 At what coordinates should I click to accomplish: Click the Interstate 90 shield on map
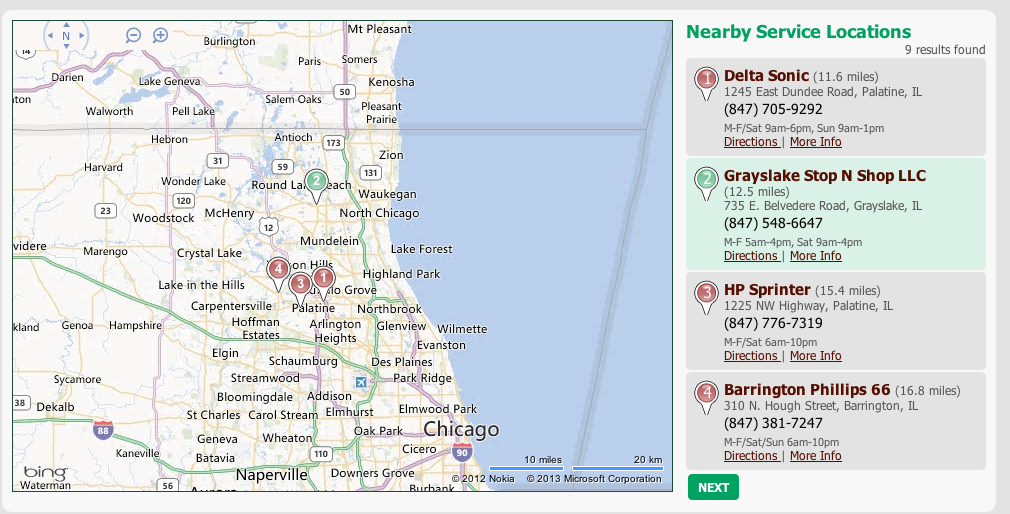[x=462, y=452]
